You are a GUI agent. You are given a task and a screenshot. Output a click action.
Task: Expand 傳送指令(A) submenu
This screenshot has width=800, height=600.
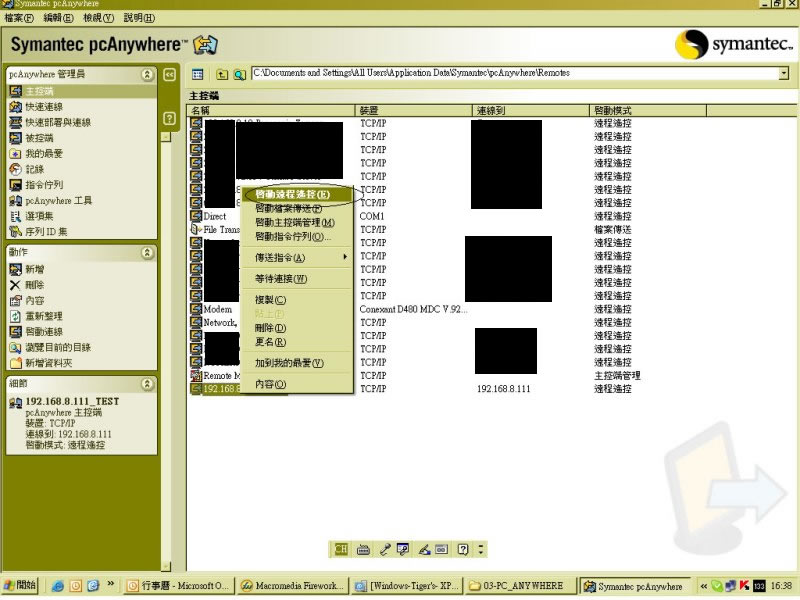pos(296,257)
